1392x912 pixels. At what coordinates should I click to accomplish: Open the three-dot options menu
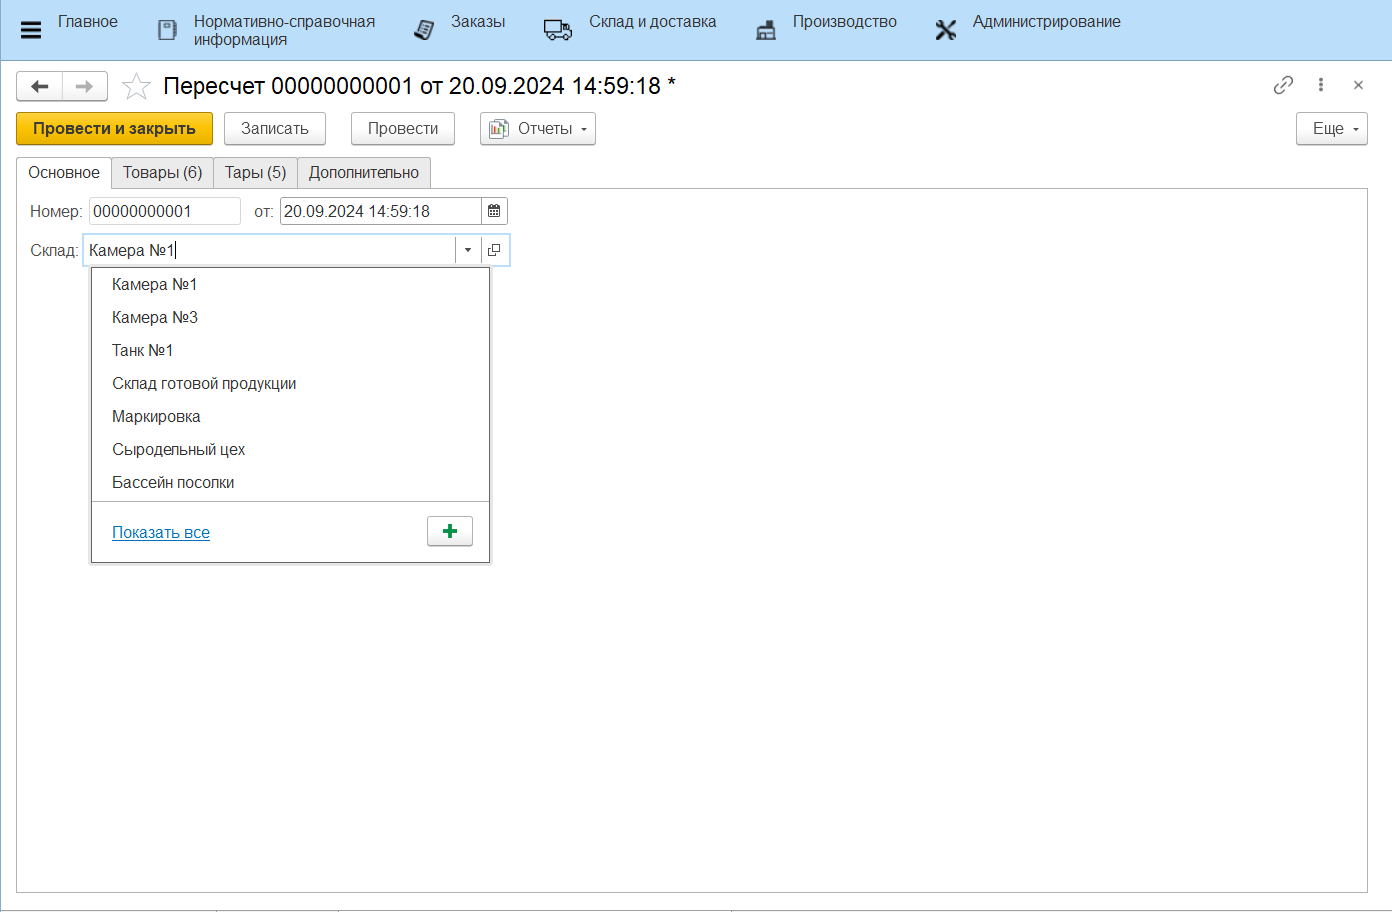point(1321,86)
